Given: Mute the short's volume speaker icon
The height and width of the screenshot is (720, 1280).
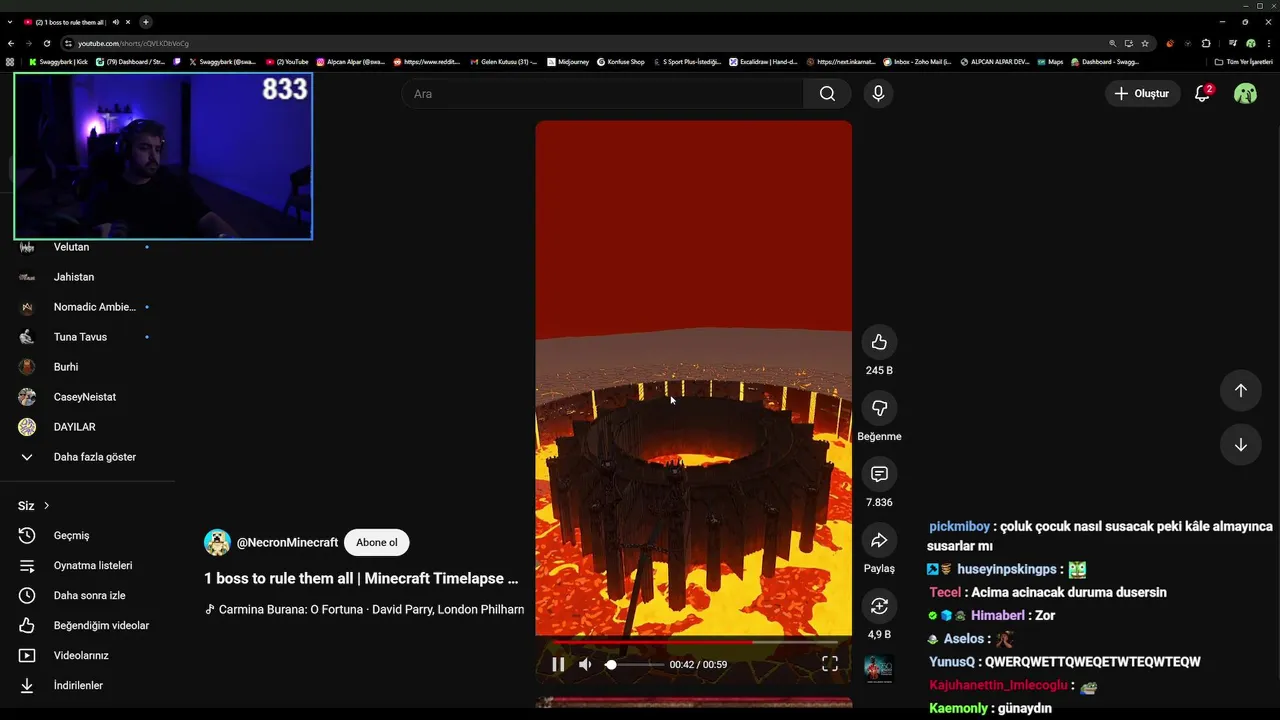Looking at the screenshot, I should click(x=585, y=664).
